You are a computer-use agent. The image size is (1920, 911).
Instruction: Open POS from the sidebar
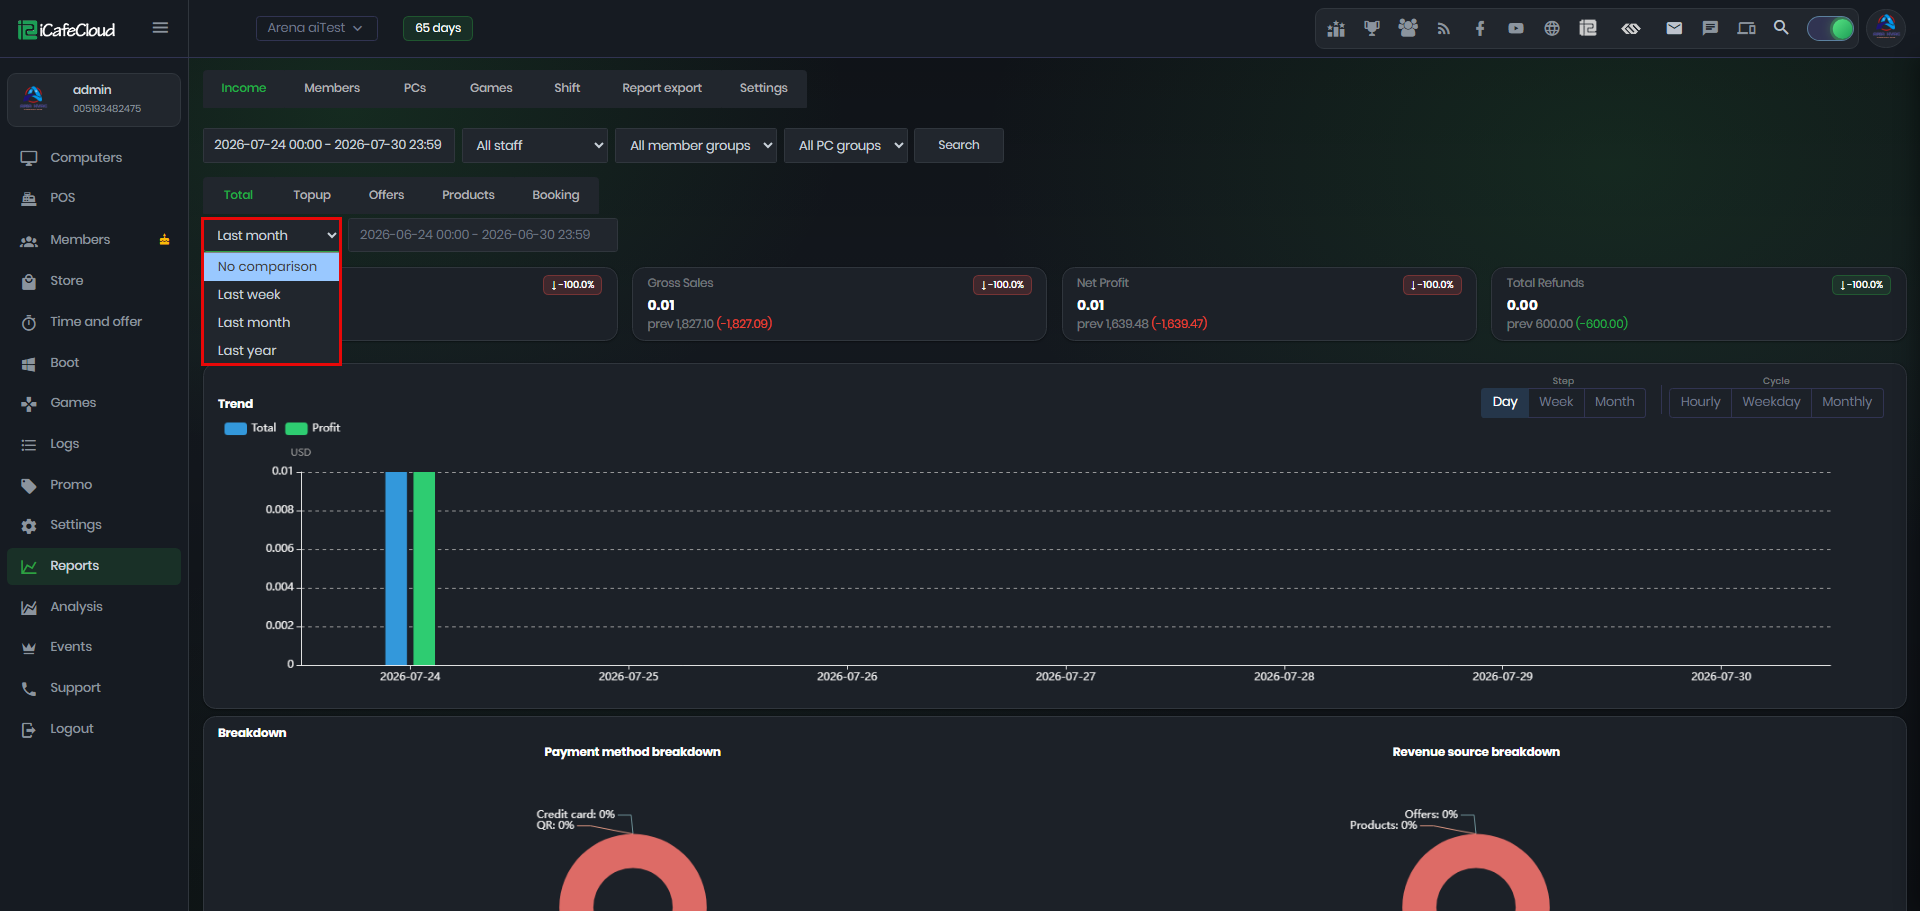pos(94,198)
